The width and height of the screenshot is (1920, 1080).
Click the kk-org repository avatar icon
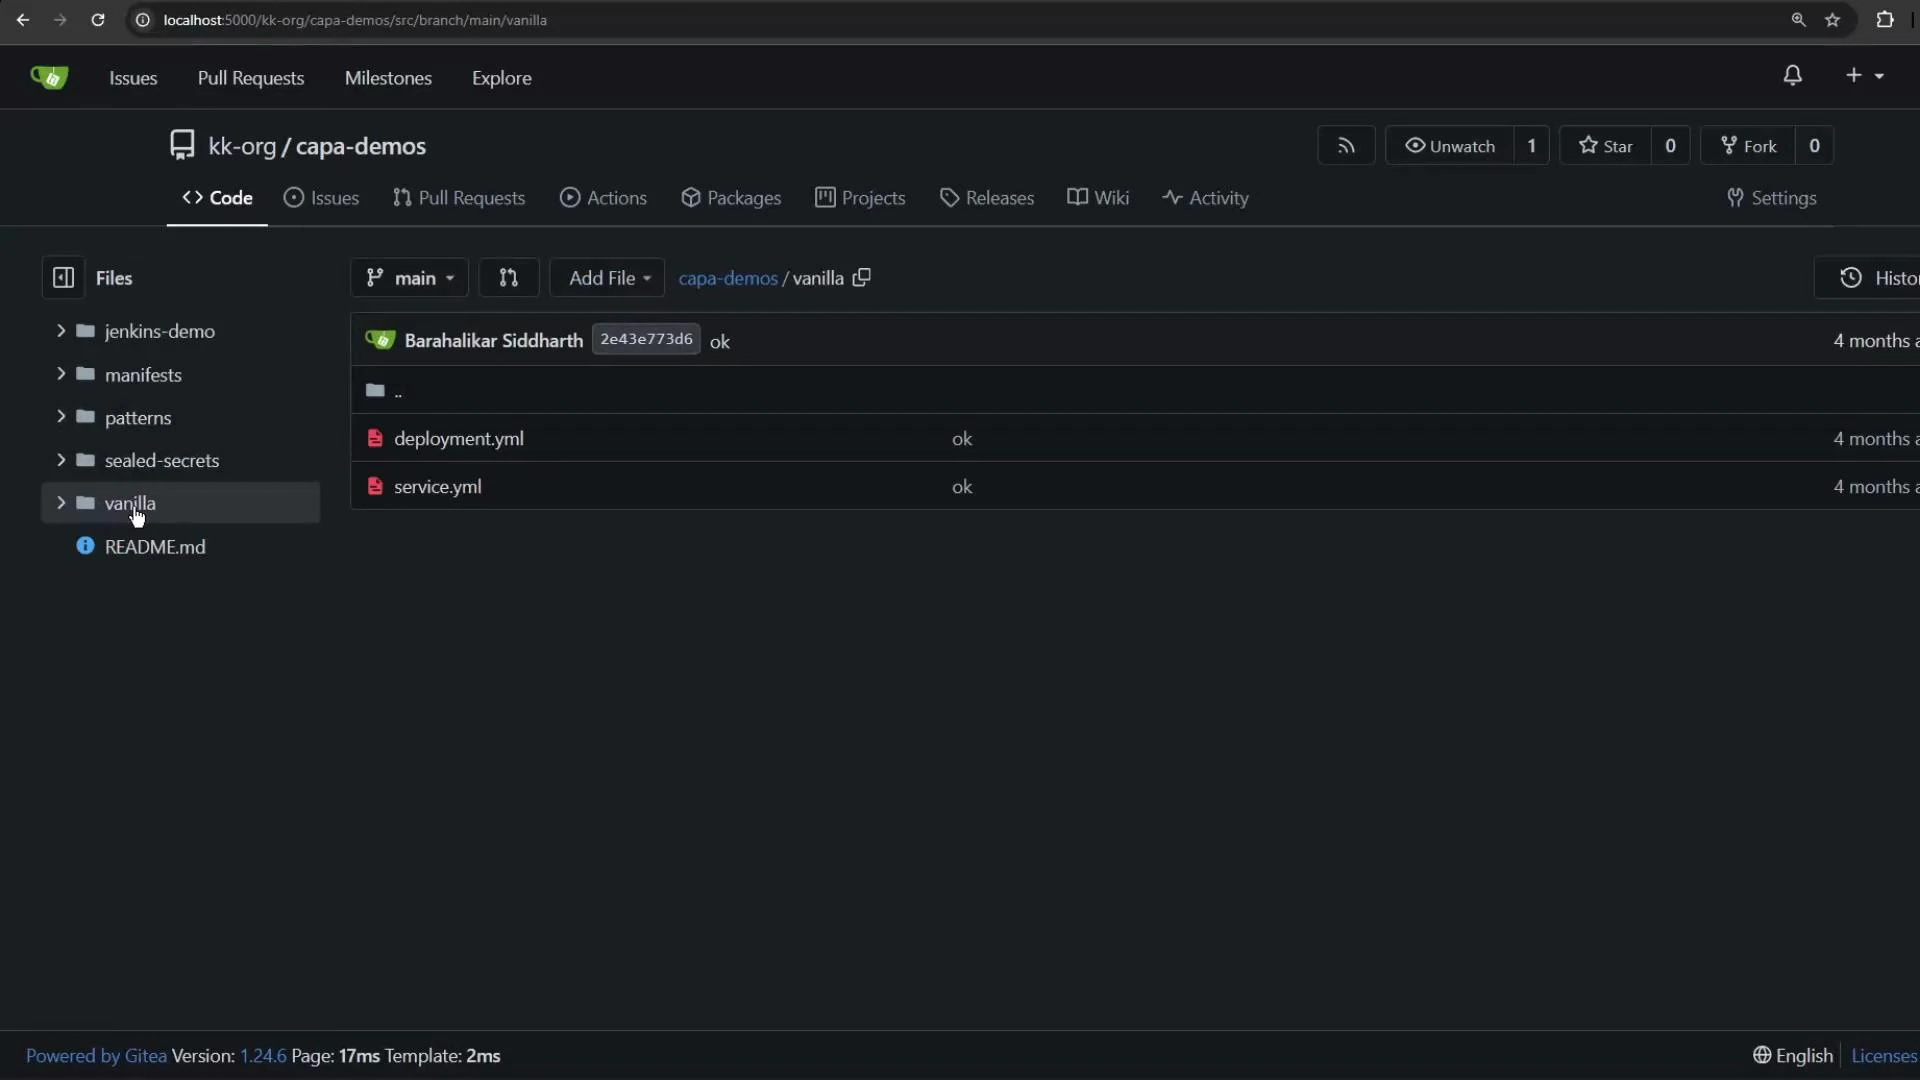tap(181, 145)
